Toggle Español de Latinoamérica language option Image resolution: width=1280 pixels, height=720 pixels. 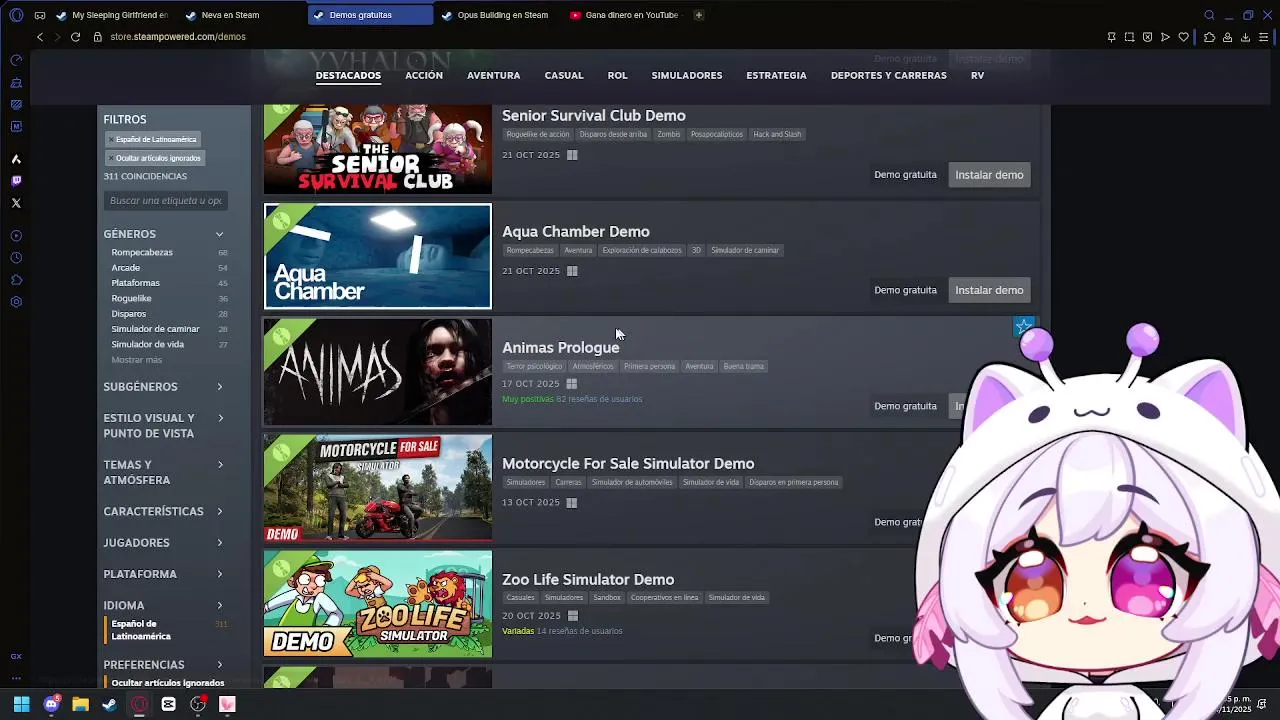click(165, 630)
